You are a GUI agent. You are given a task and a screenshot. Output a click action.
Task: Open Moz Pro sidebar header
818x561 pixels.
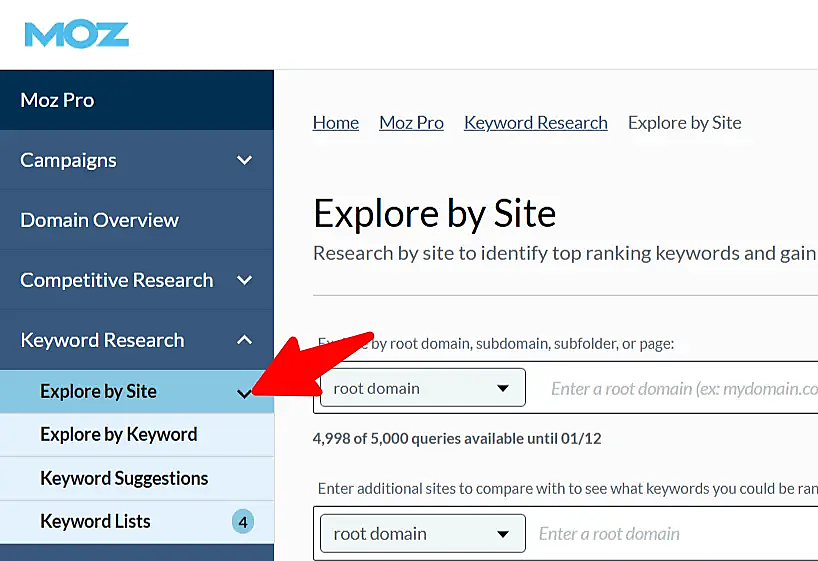pos(57,100)
